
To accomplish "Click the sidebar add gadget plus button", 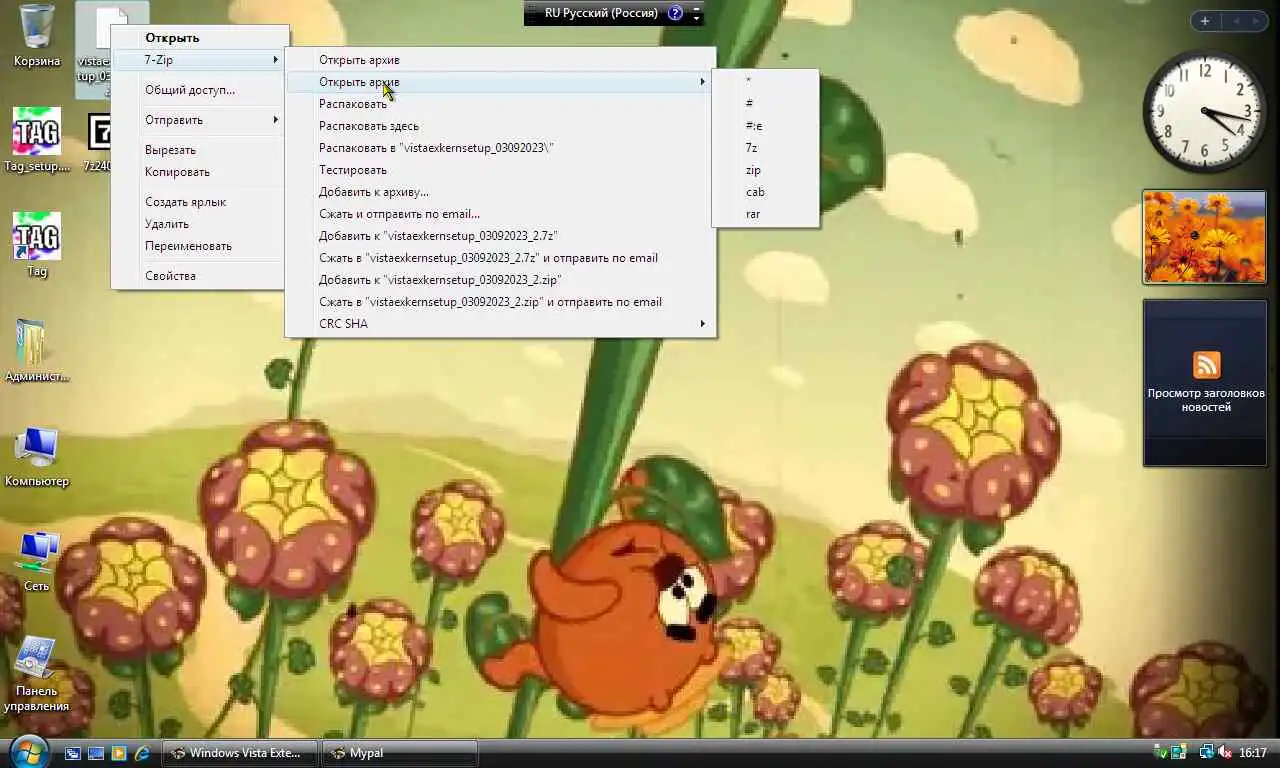I will (1205, 21).
